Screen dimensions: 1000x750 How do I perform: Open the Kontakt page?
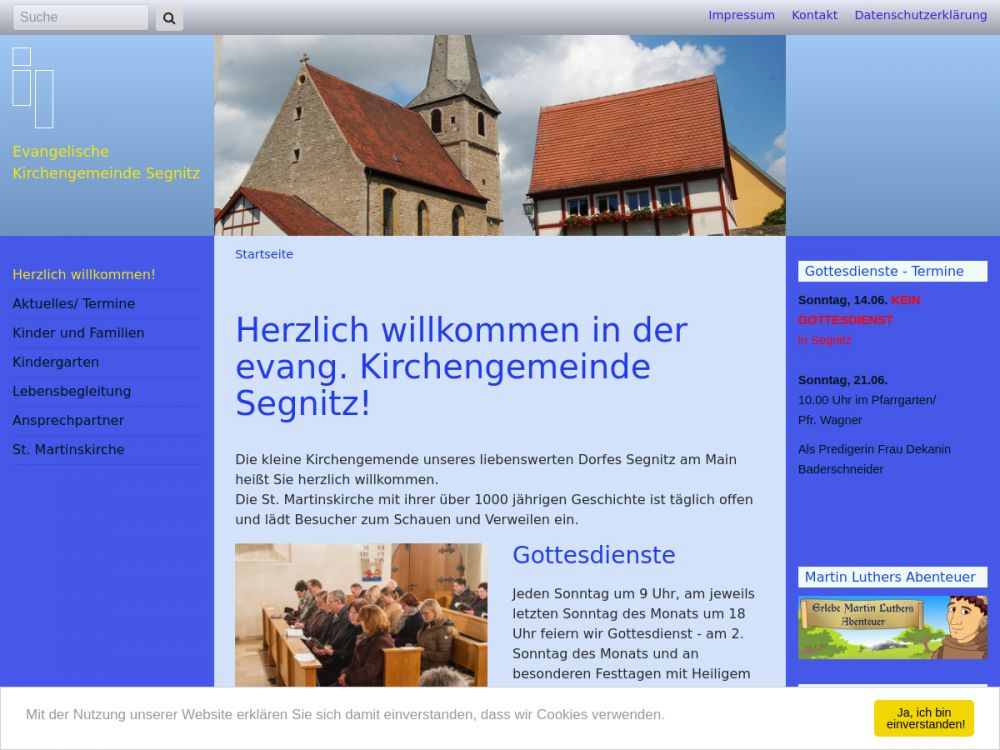point(814,15)
